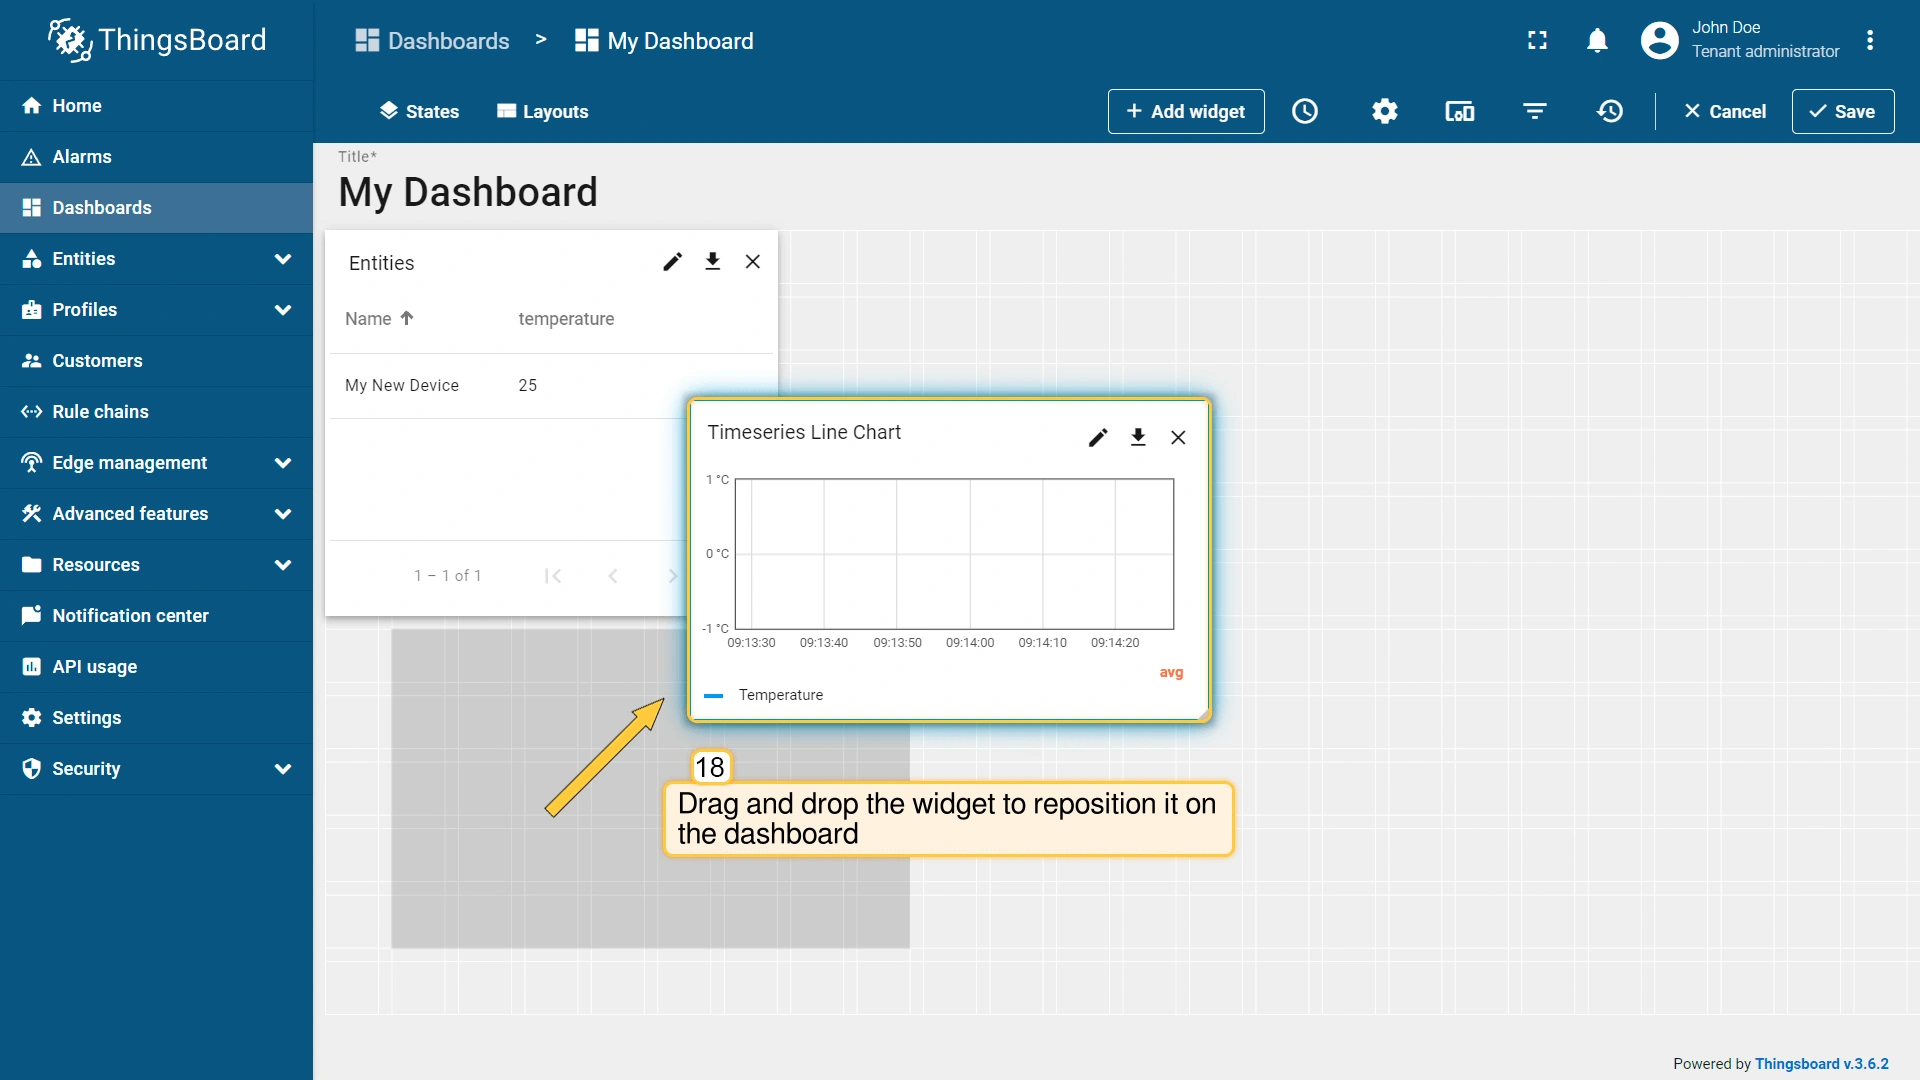Open the dashboard filters icon
The width and height of the screenshot is (1920, 1080).
click(1535, 111)
